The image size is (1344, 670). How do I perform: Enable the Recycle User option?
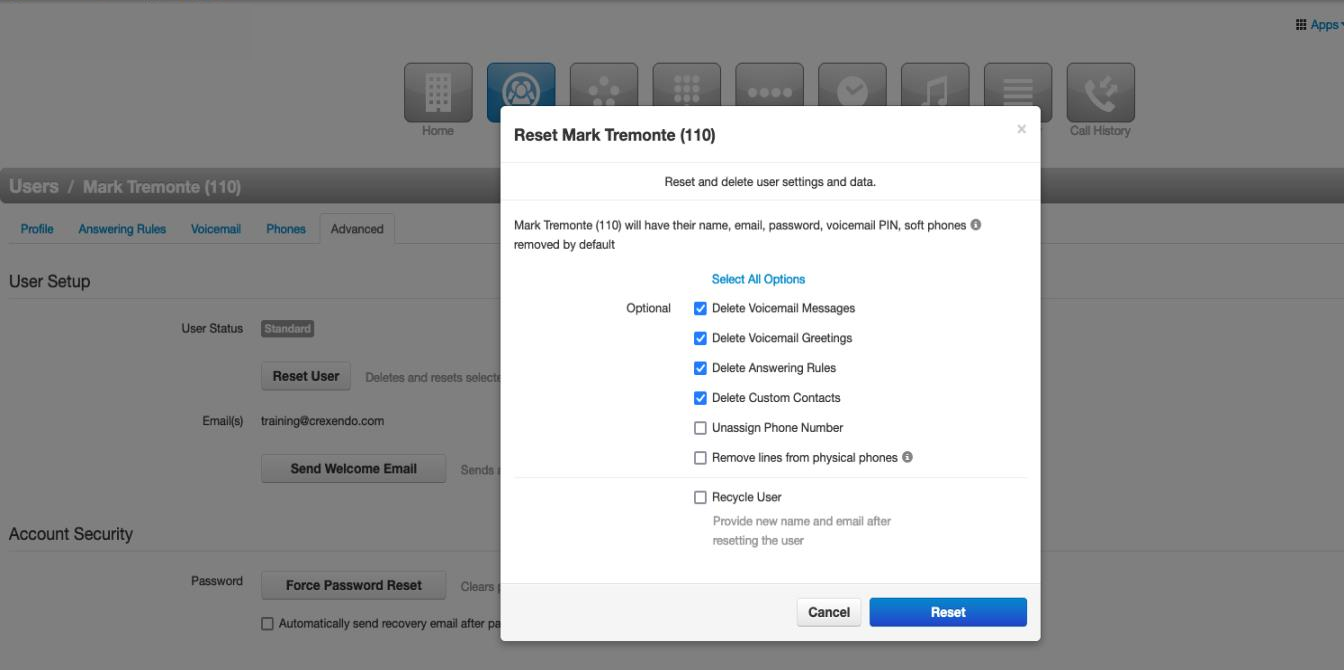[700, 497]
